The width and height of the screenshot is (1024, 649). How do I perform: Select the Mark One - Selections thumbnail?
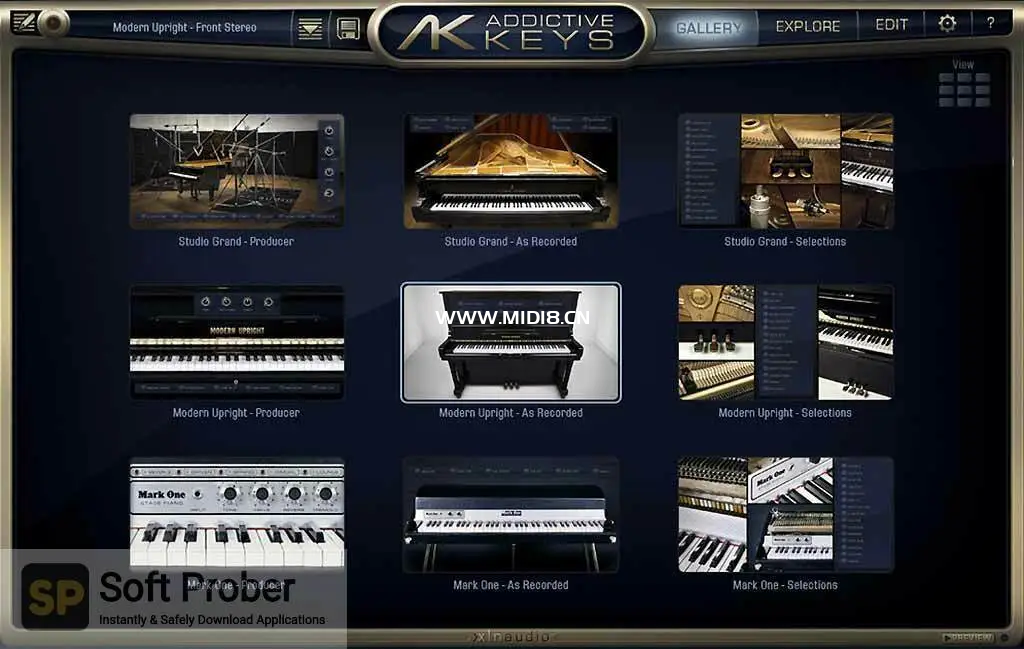coord(786,514)
